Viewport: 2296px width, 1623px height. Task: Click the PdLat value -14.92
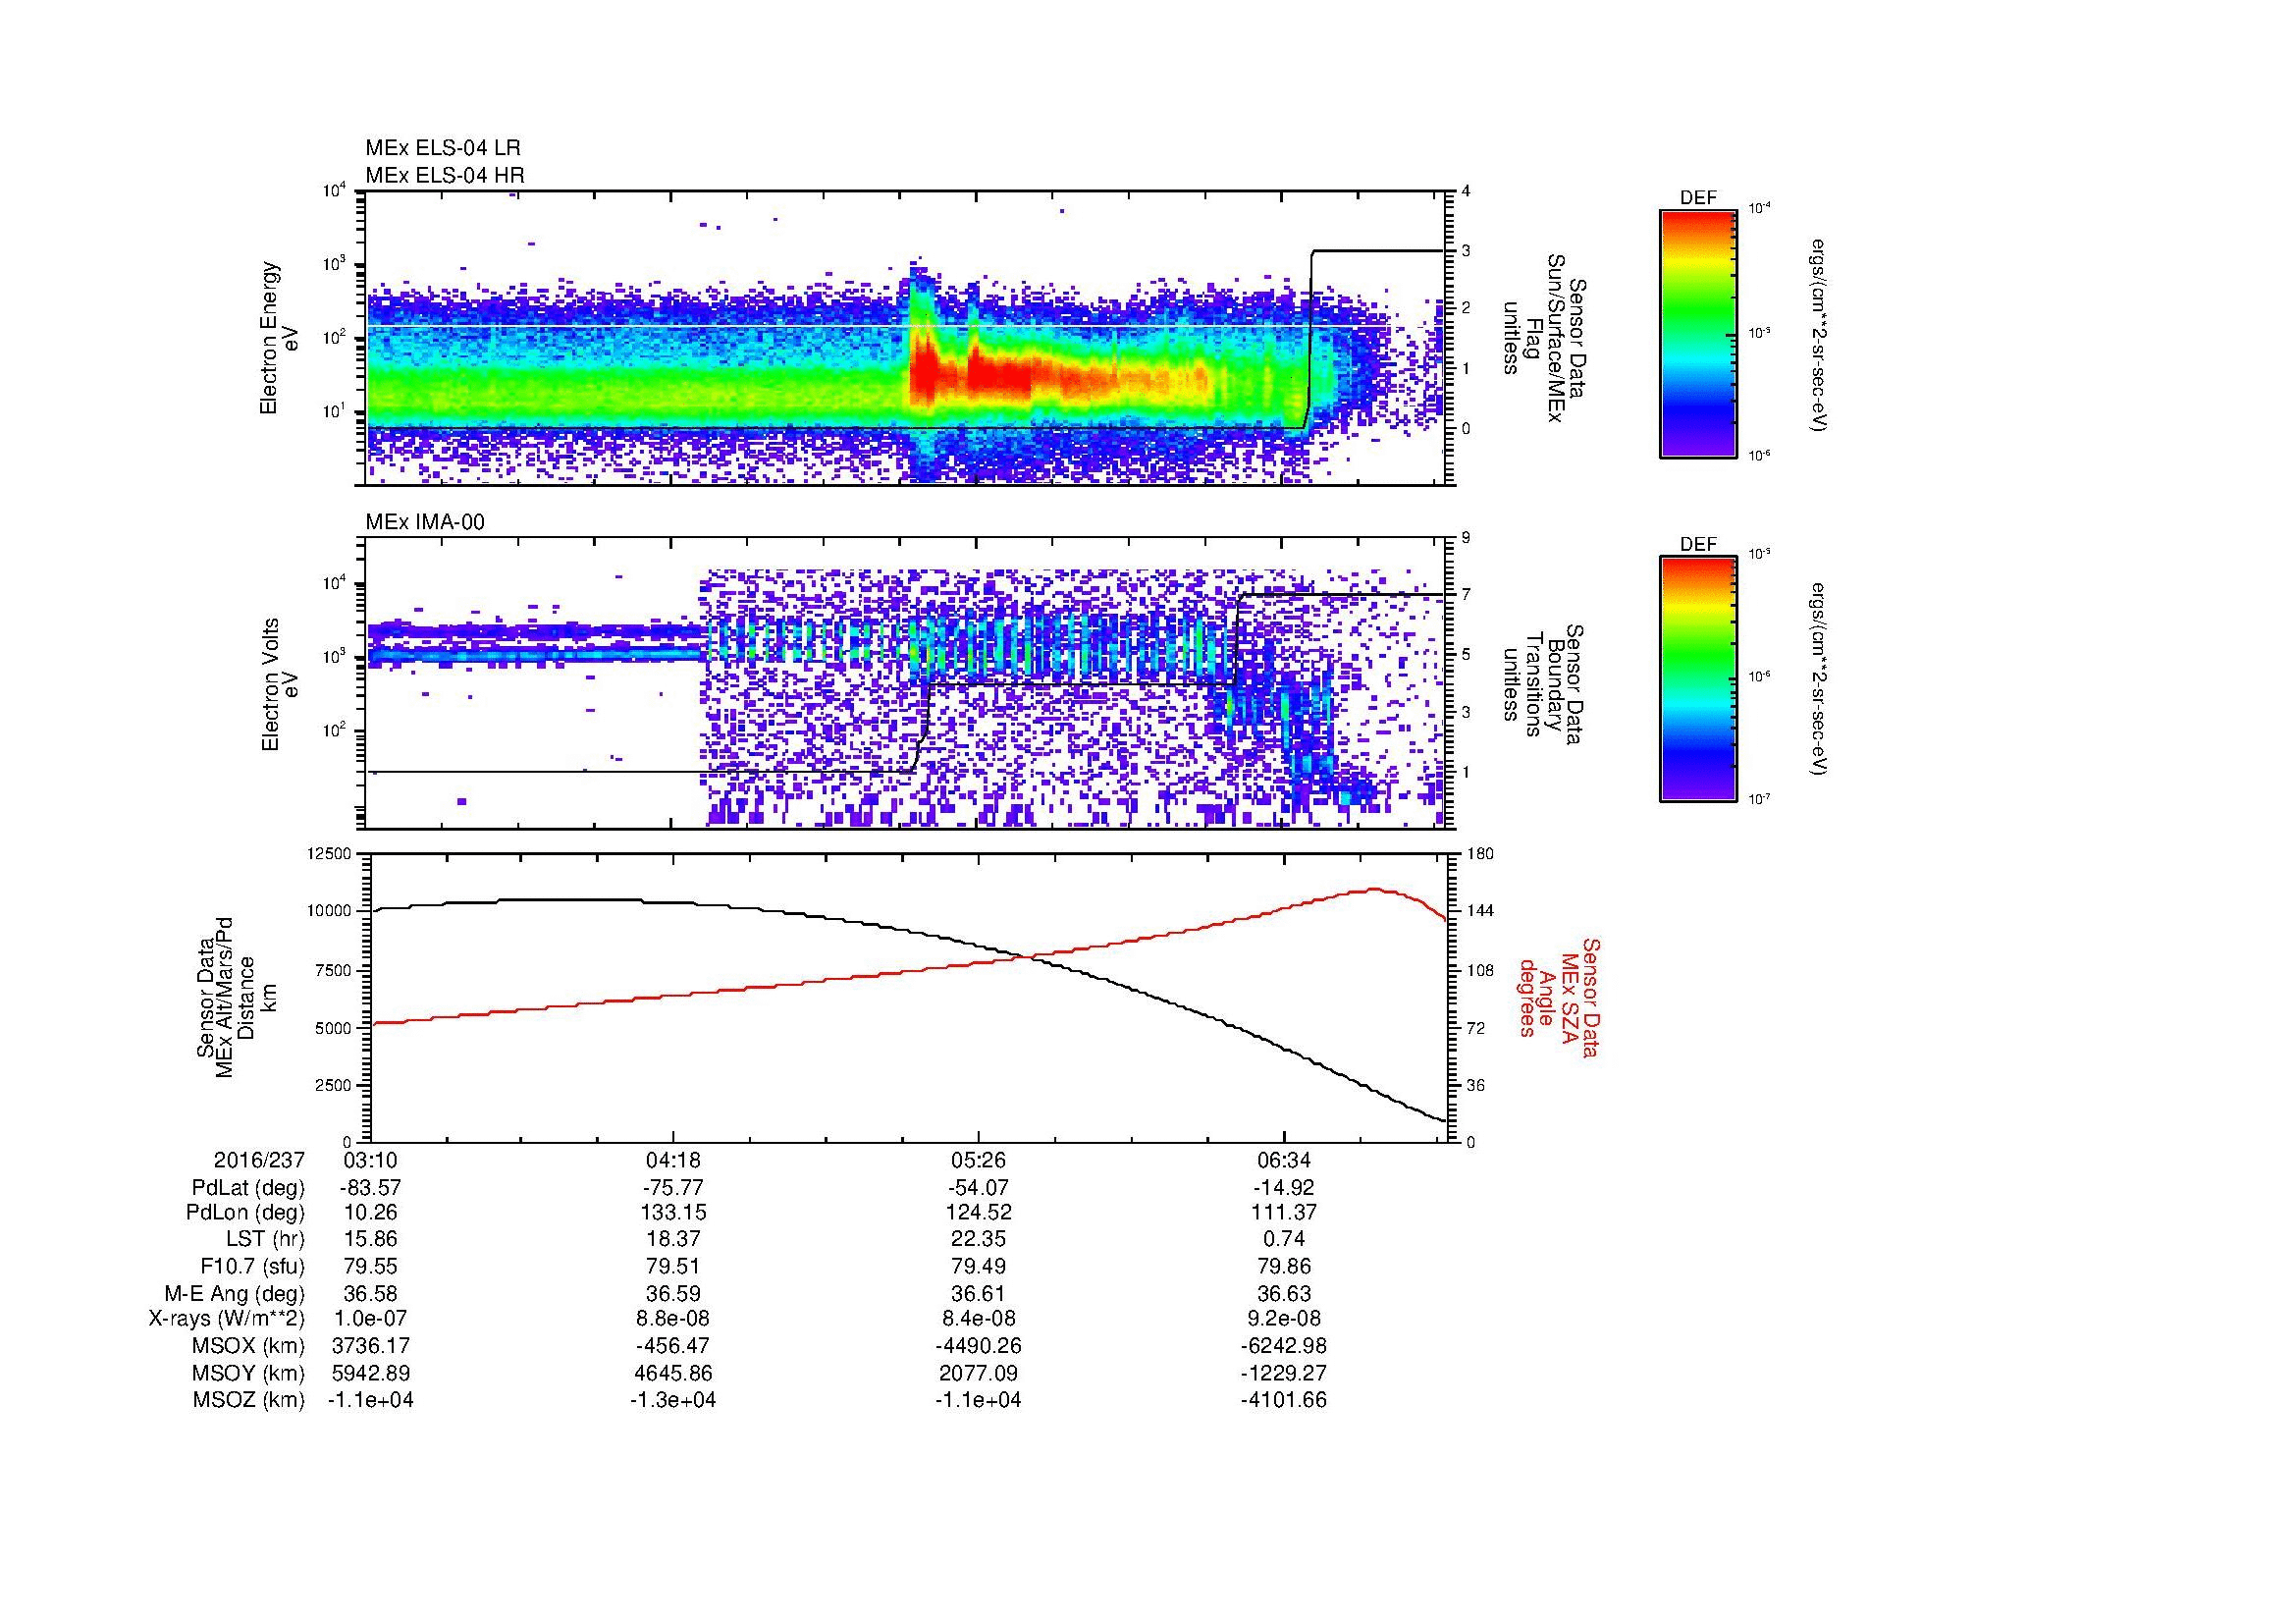click(x=1284, y=1188)
